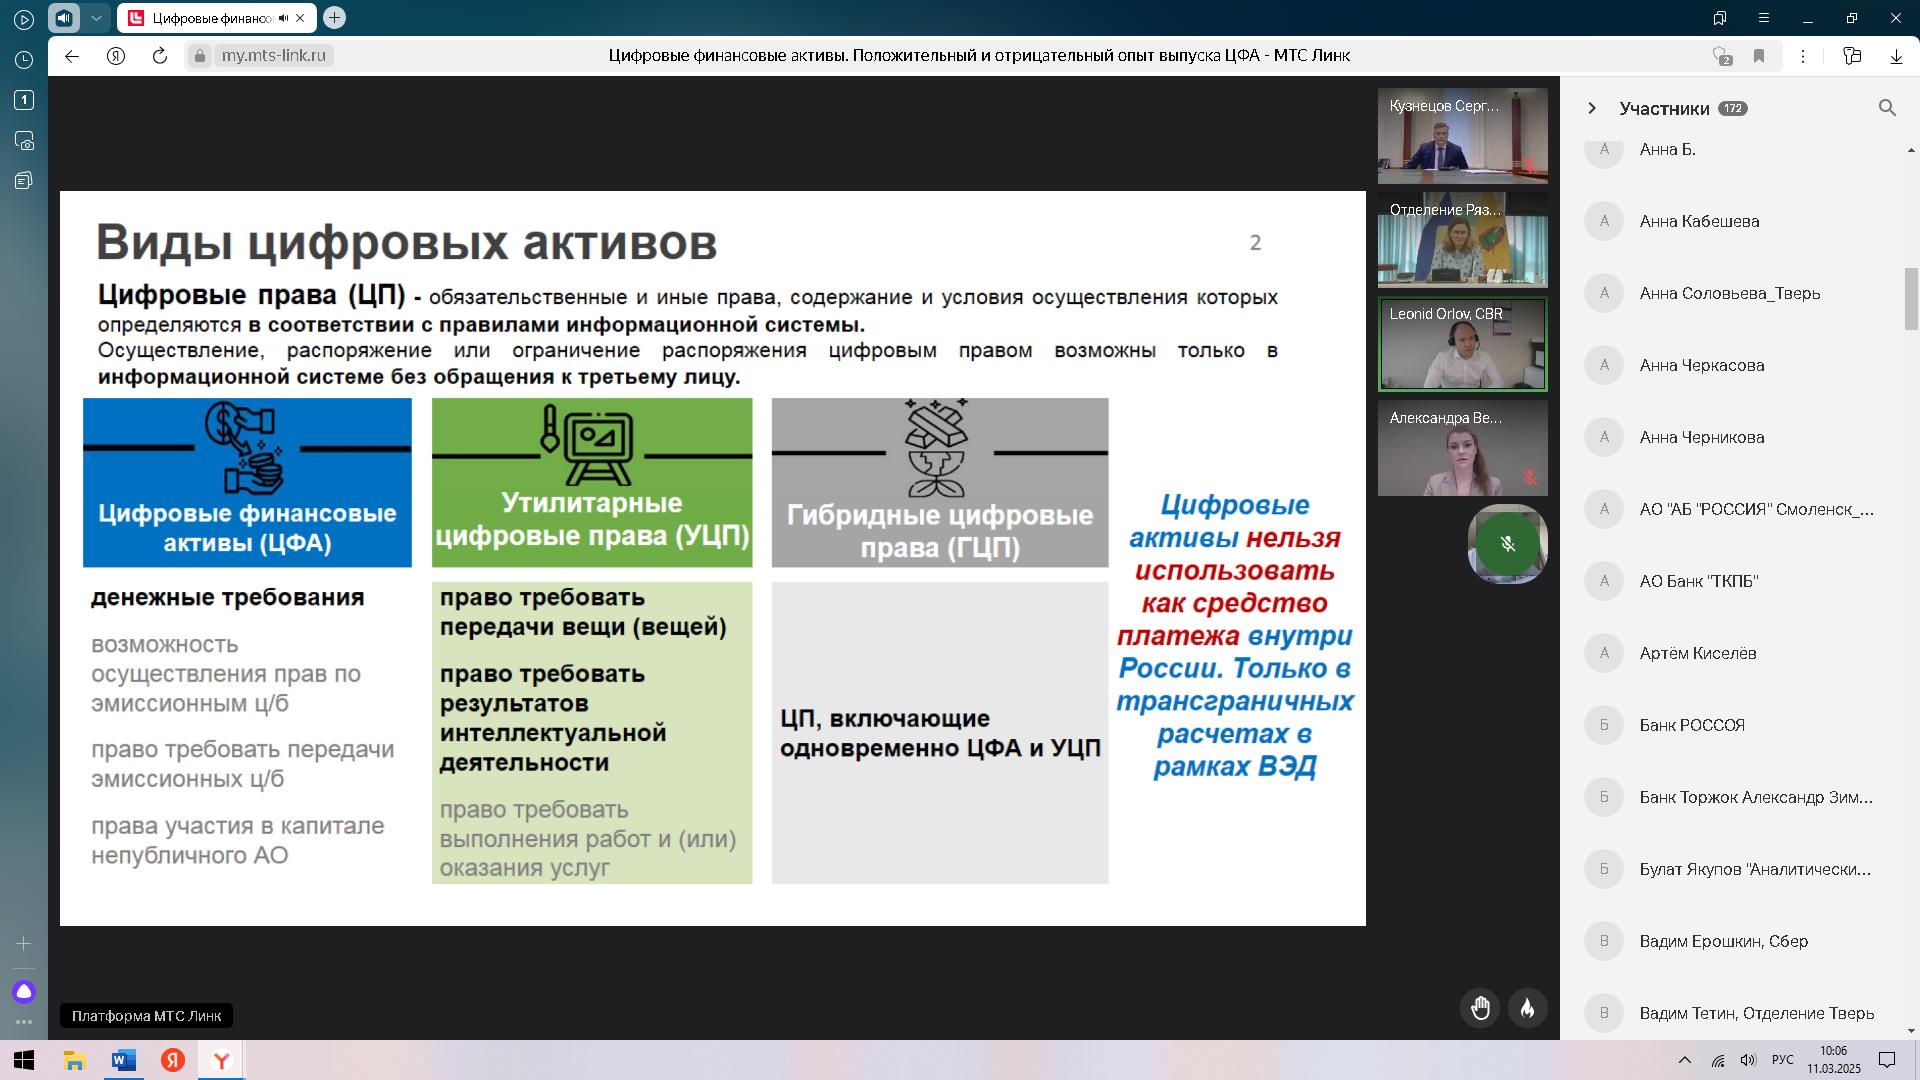Open screenshot tool in browser sidebar
Image resolution: width=1920 pixels, height=1080 pixels.
click(x=24, y=141)
